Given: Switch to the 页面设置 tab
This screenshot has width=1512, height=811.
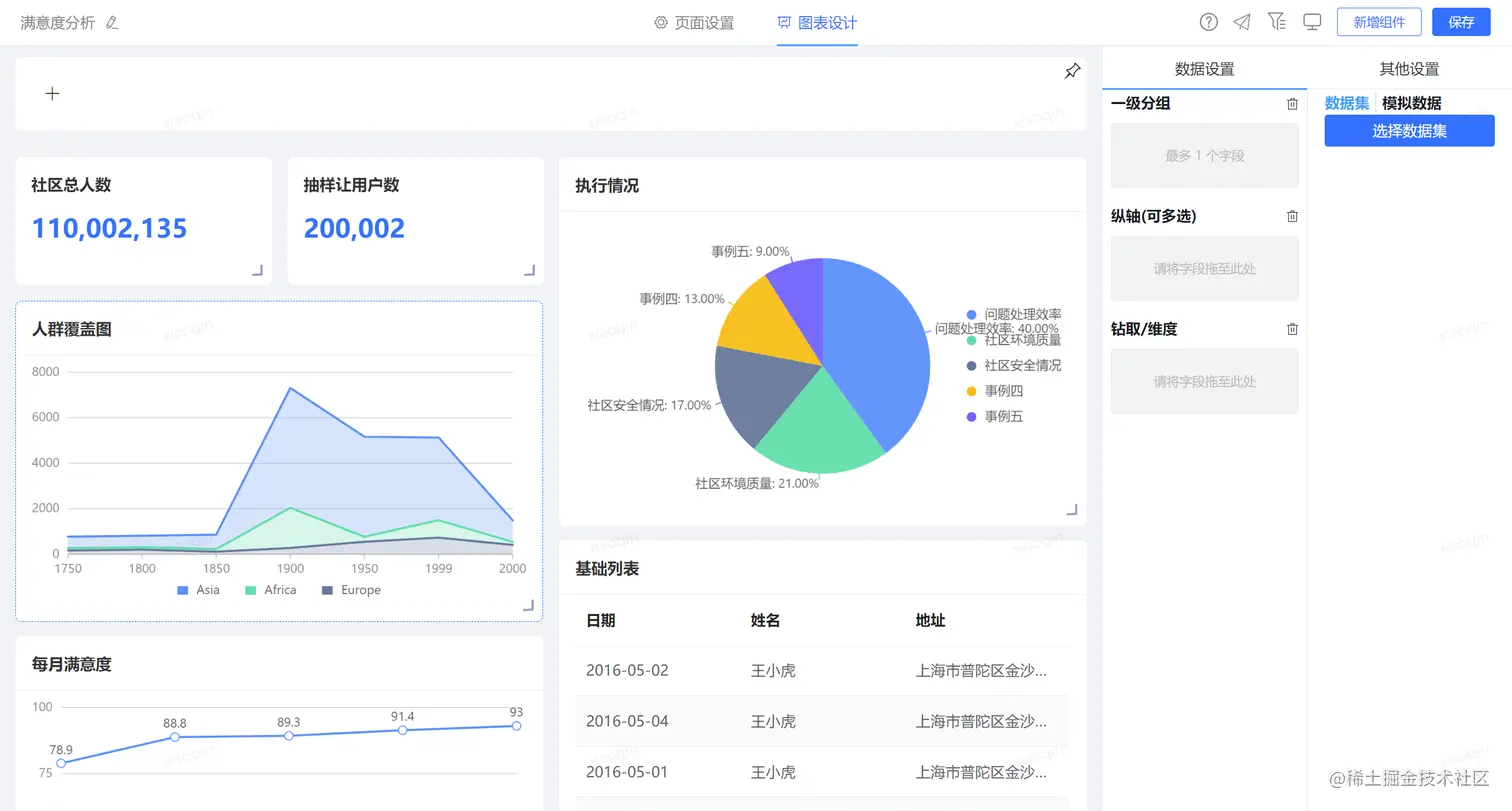Looking at the screenshot, I should point(694,22).
